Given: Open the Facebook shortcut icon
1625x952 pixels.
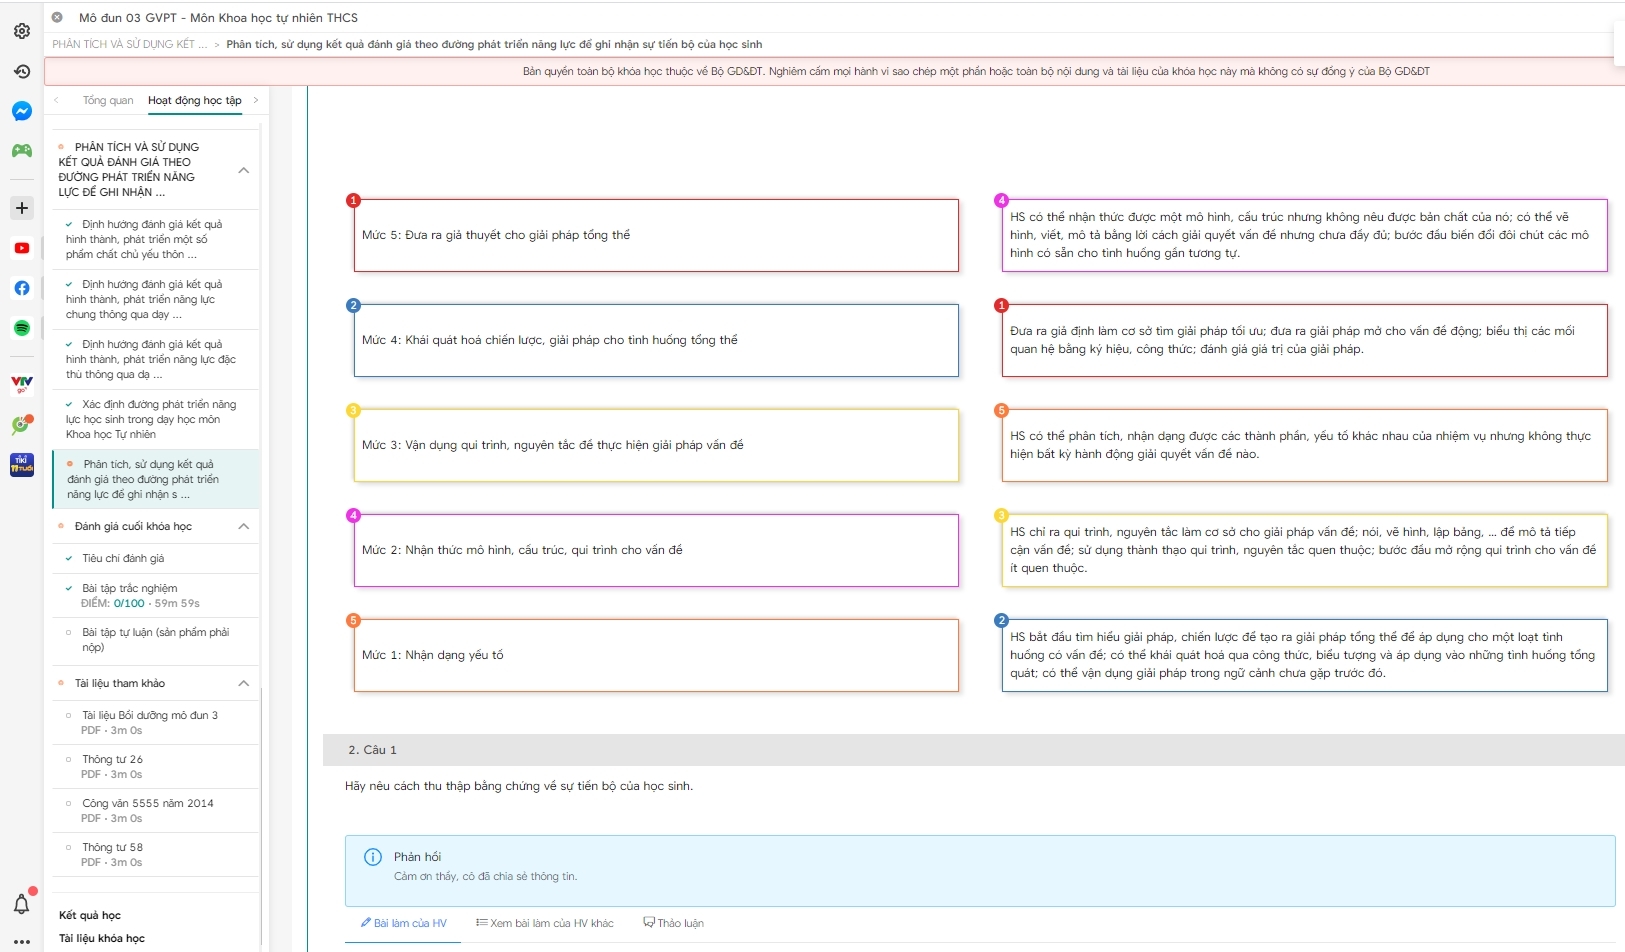Looking at the screenshot, I should [x=21, y=288].
